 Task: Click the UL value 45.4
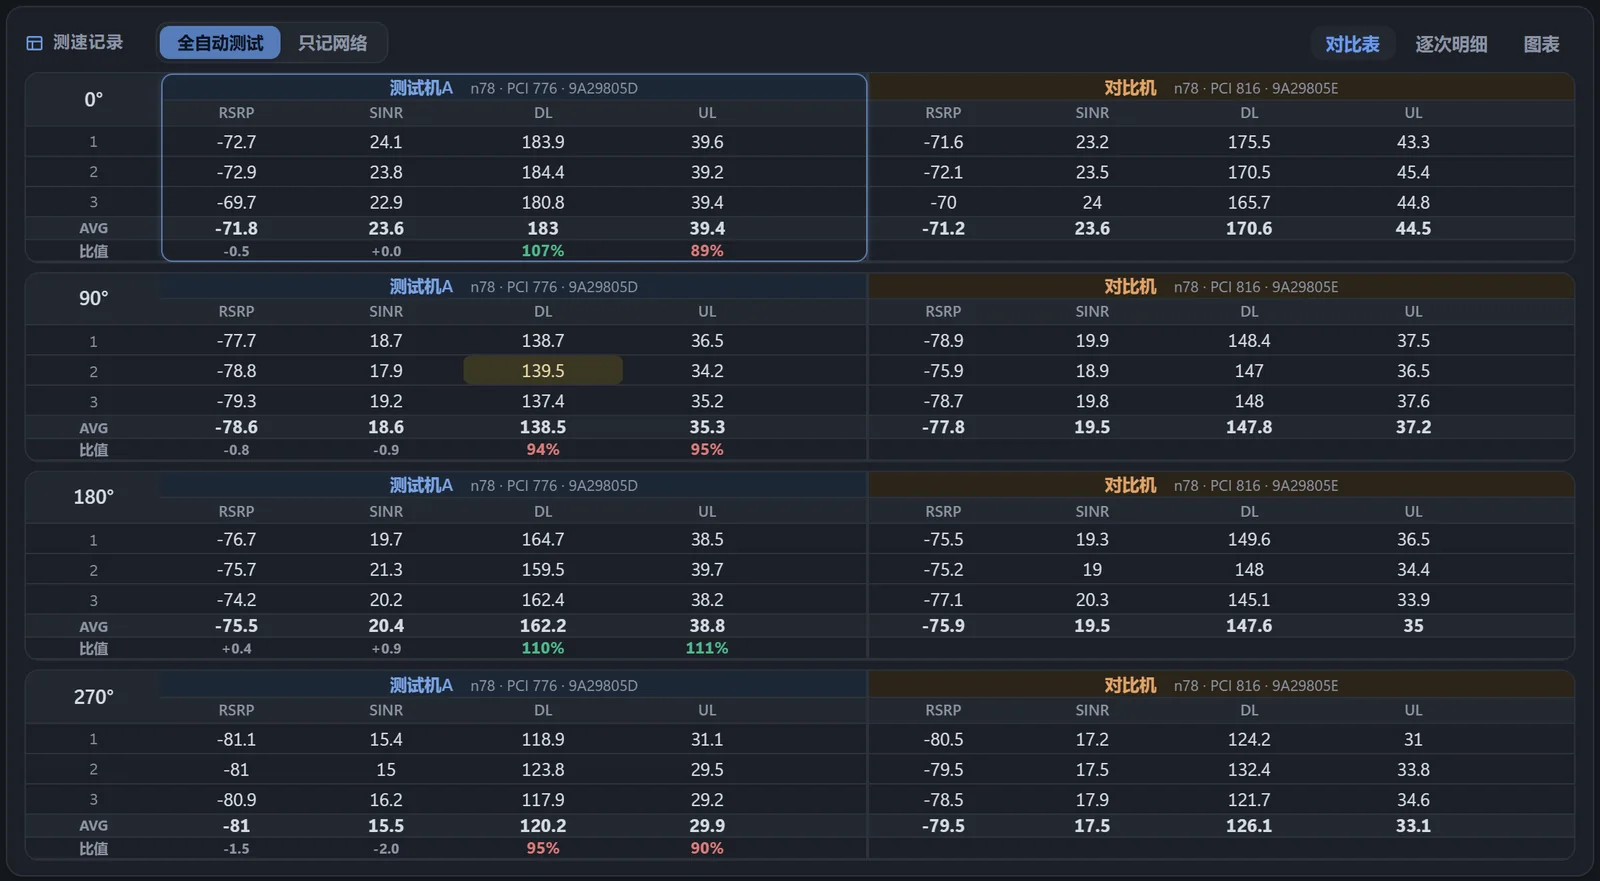tap(1413, 172)
